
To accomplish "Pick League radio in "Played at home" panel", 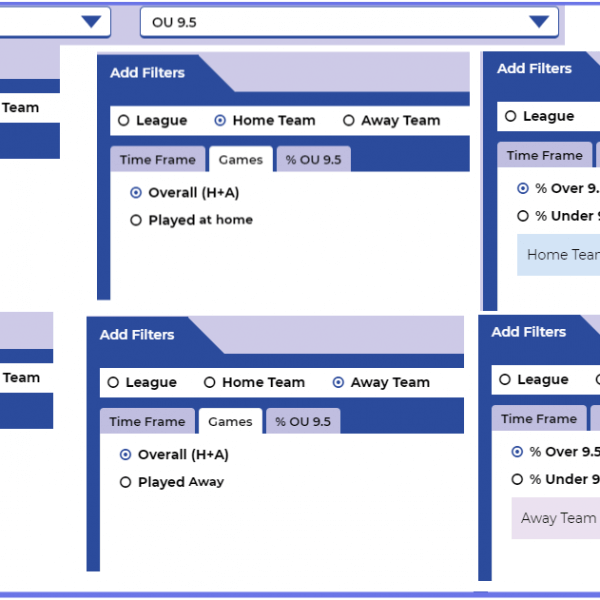I will pos(124,121).
